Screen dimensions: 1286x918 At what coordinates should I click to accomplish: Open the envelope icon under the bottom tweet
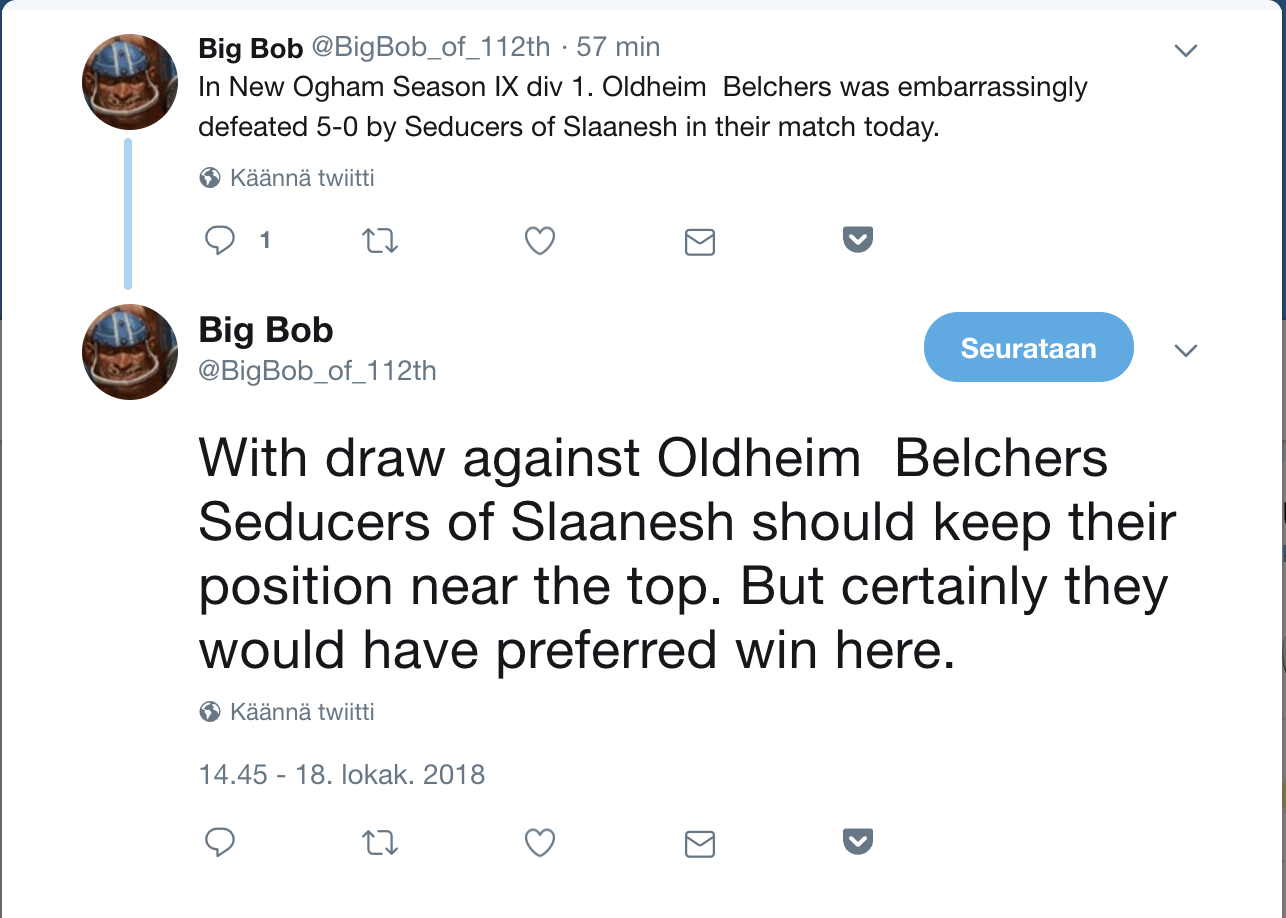(x=700, y=843)
